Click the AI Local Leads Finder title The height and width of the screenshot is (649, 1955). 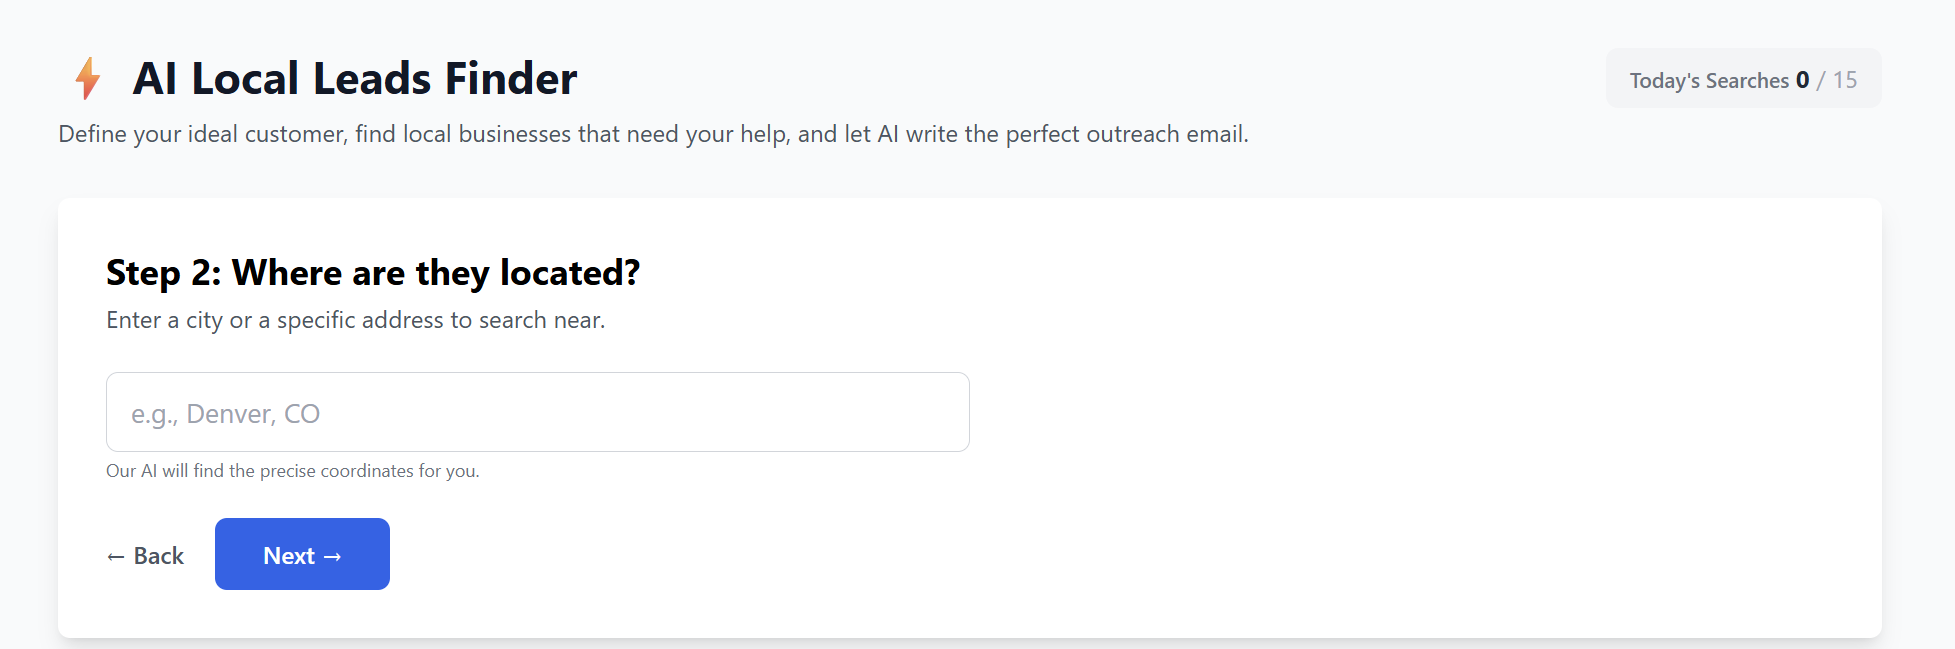(x=355, y=78)
